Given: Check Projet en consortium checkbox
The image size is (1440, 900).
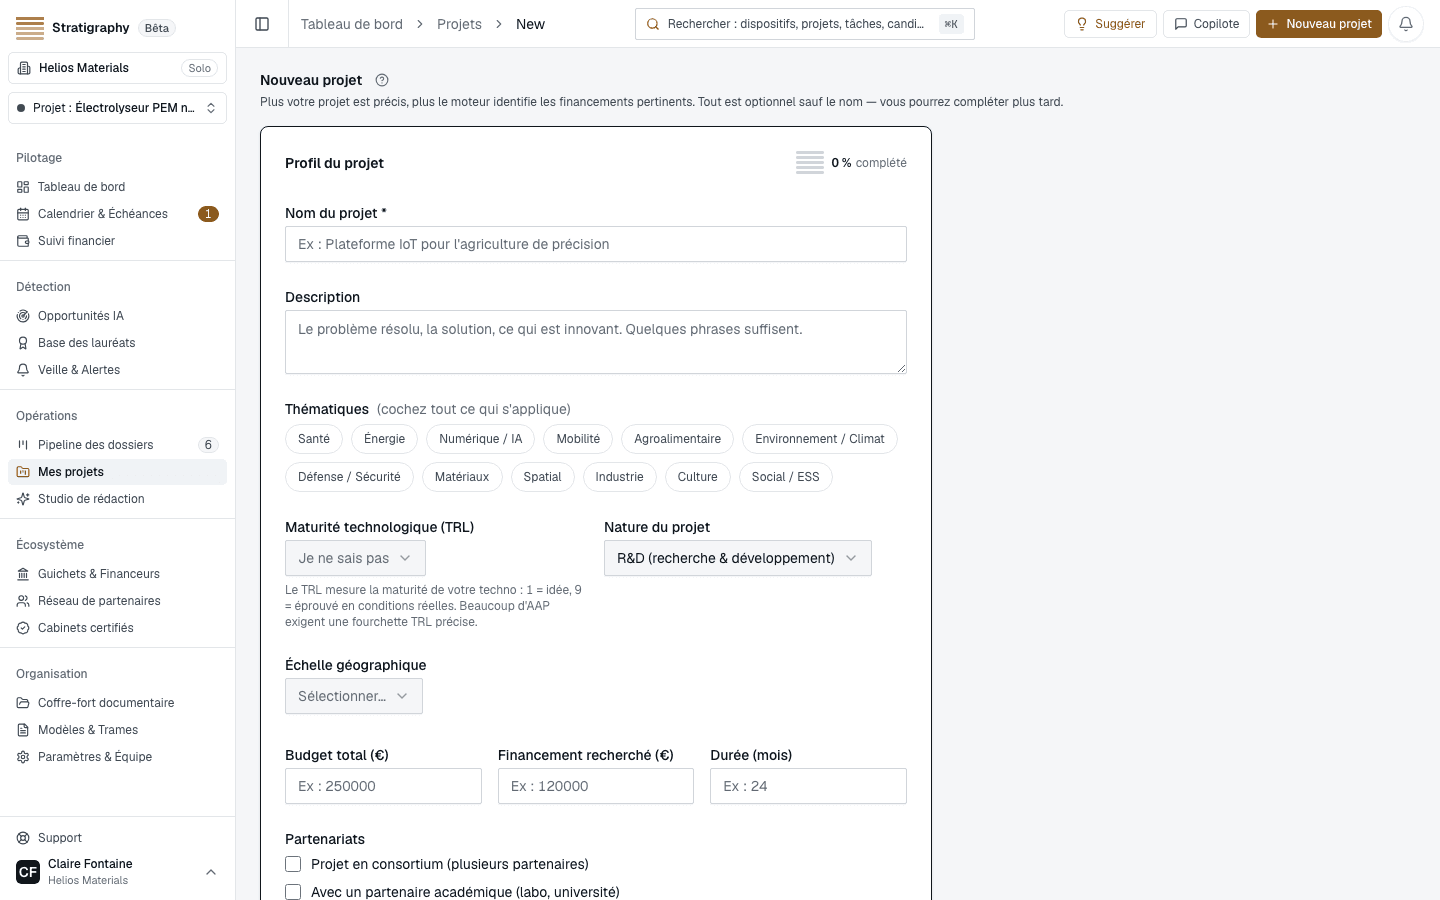Looking at the screenshot, I should [293, 864].
